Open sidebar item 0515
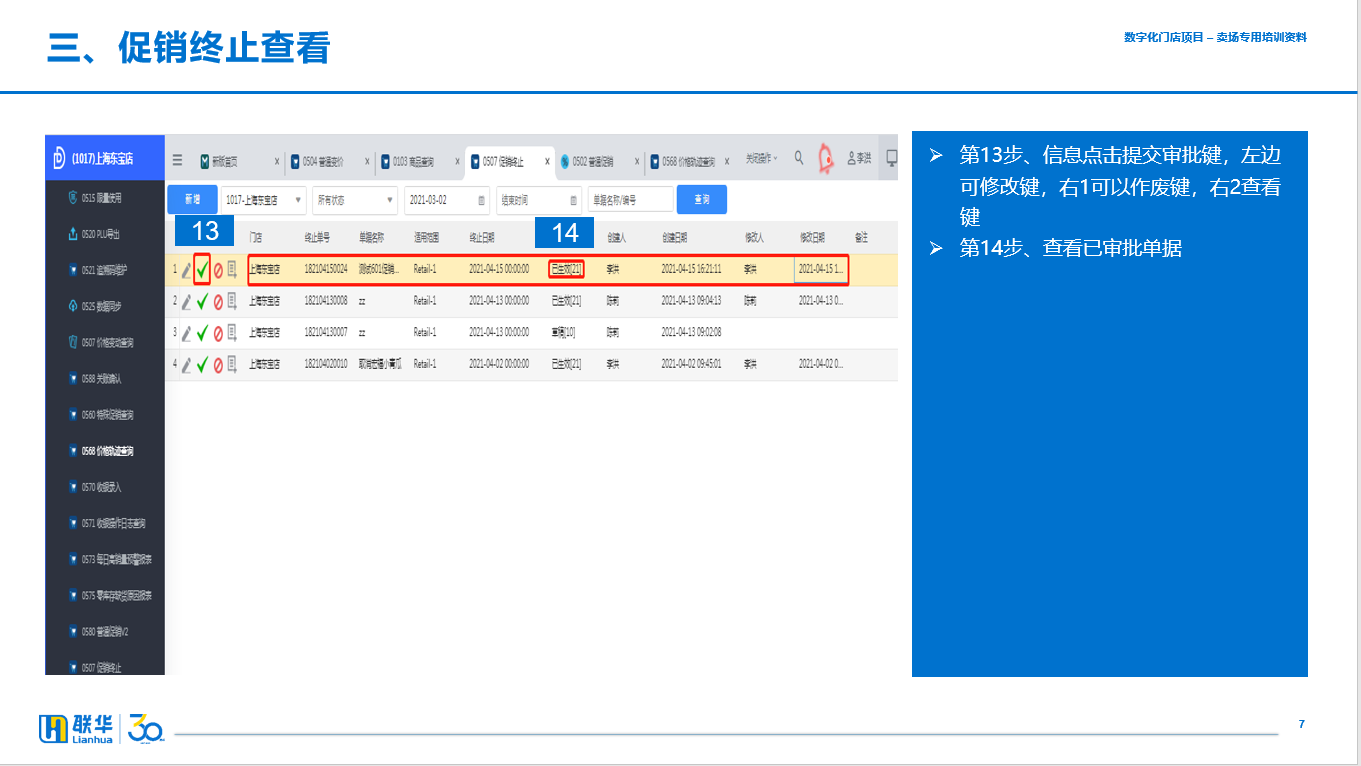Image resolution: width=1361 pixels, height=766 pixels. coord(105,198)
